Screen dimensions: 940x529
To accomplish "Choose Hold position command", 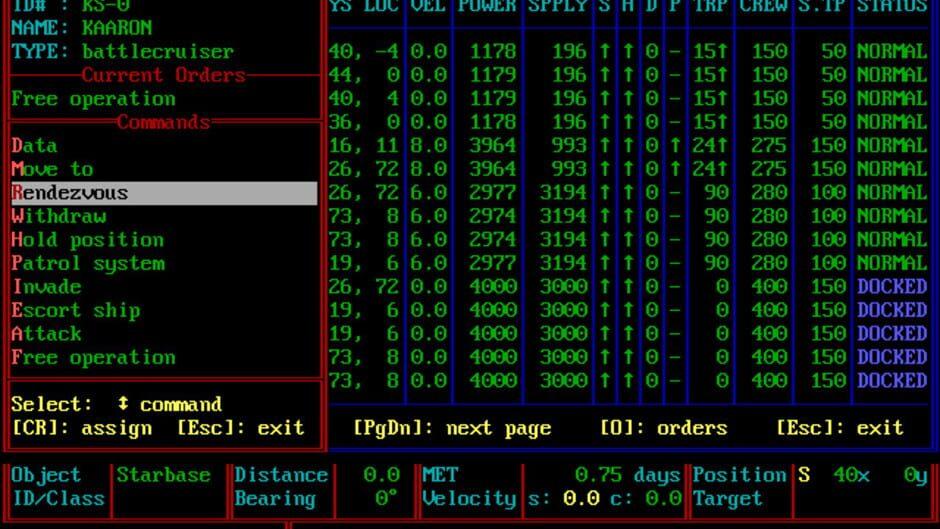I will tap(88, 240).
